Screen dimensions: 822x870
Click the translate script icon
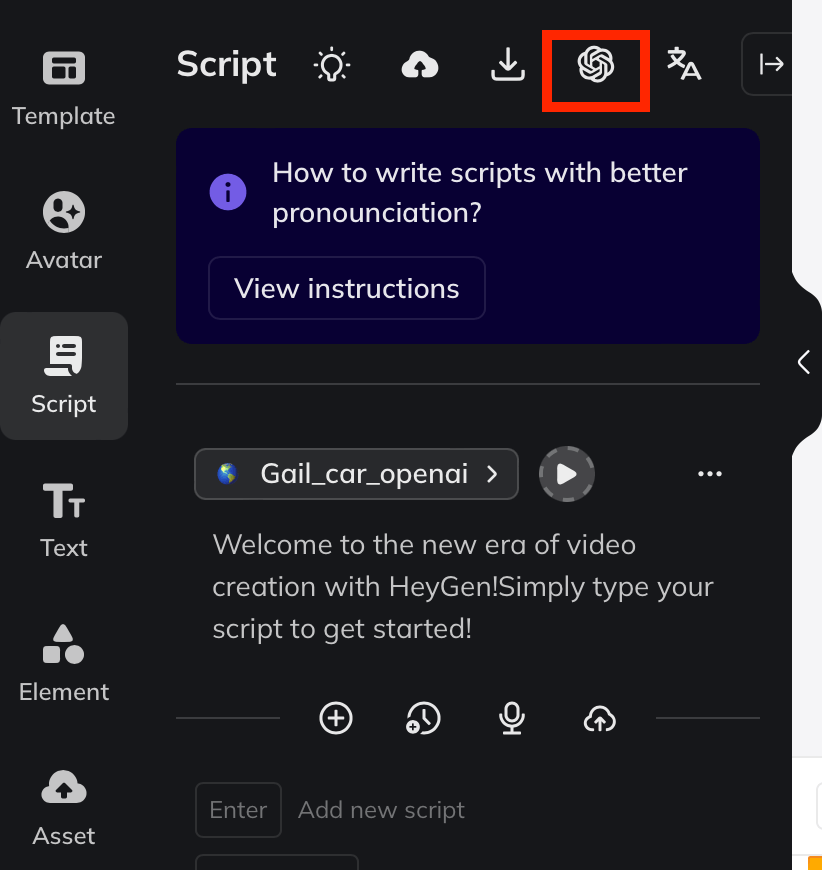[684, 65]
